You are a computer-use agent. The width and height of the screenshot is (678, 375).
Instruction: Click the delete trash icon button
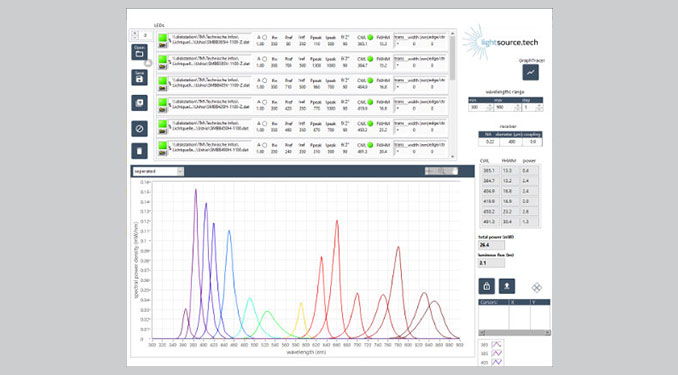(139, 151)
